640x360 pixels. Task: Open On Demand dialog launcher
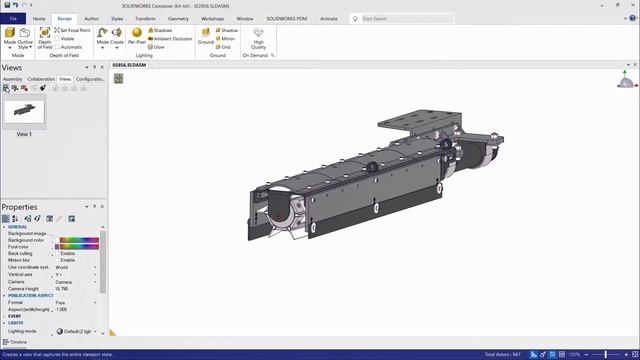(272, 56)
